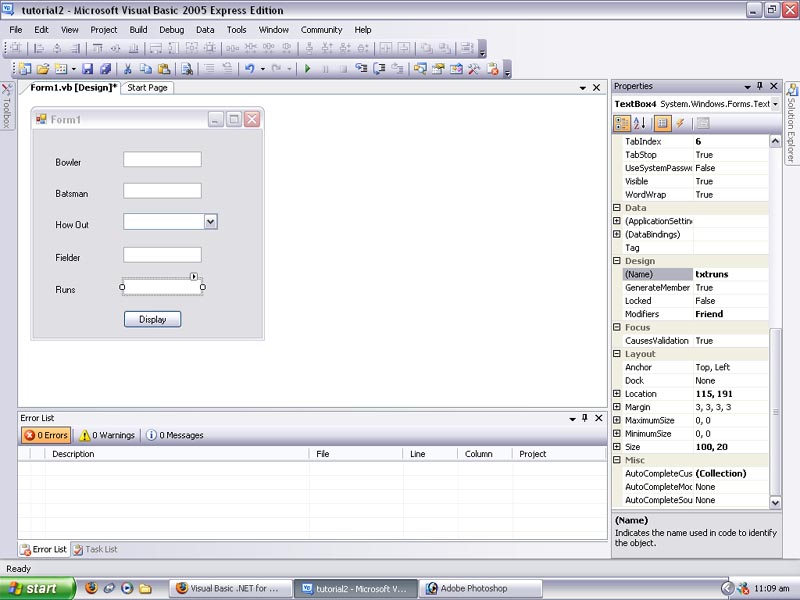Toggle auto-hide pin on Properties panel
Image resolution: width=800 pixels, height=600 pixels.
click(x=760, y=86)
